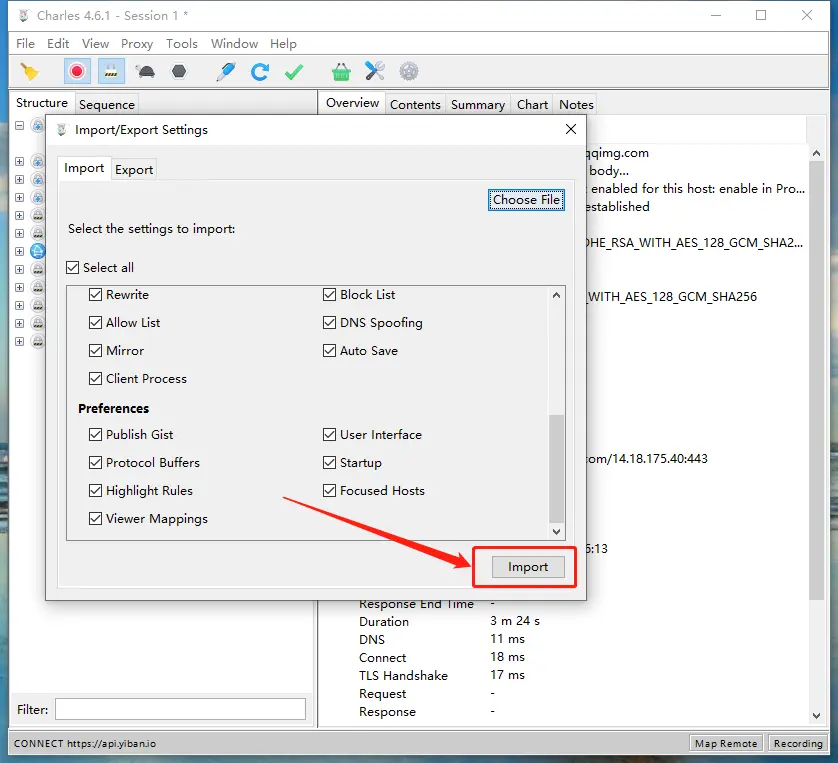Toggle SSL Proxying toolbar icon
This screenshot has width=838, height=763.
point(111,72)
